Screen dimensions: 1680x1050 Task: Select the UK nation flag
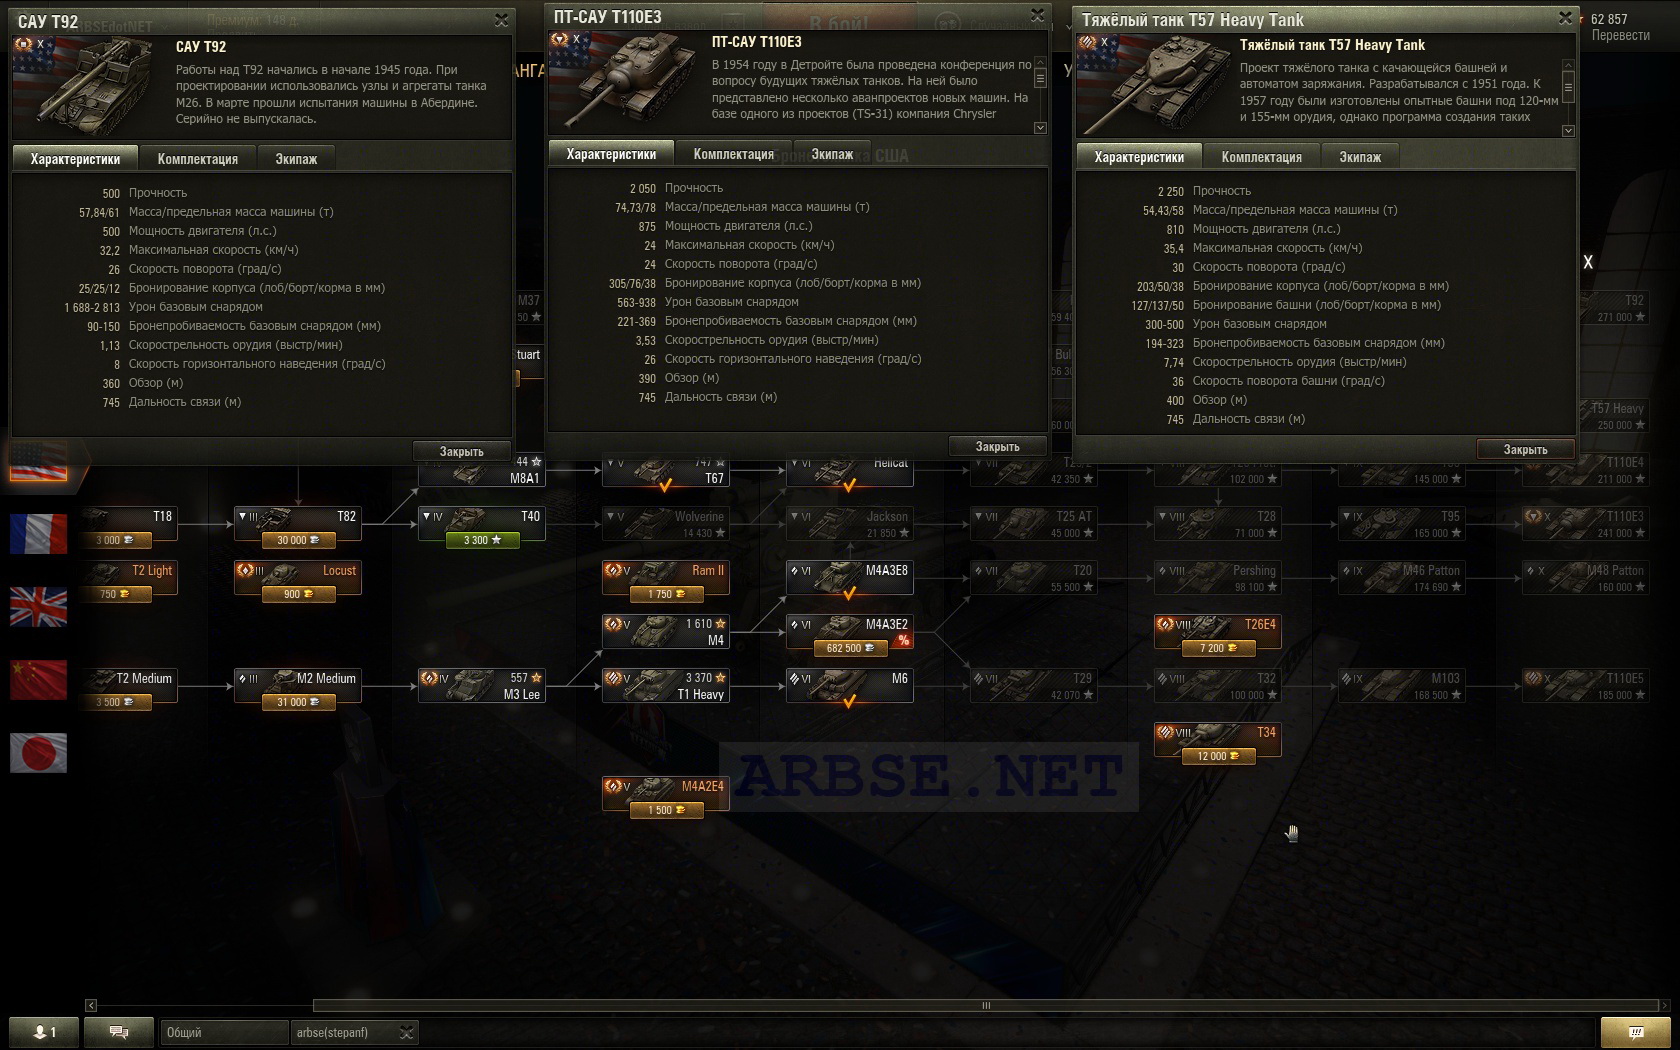point(38,607)
